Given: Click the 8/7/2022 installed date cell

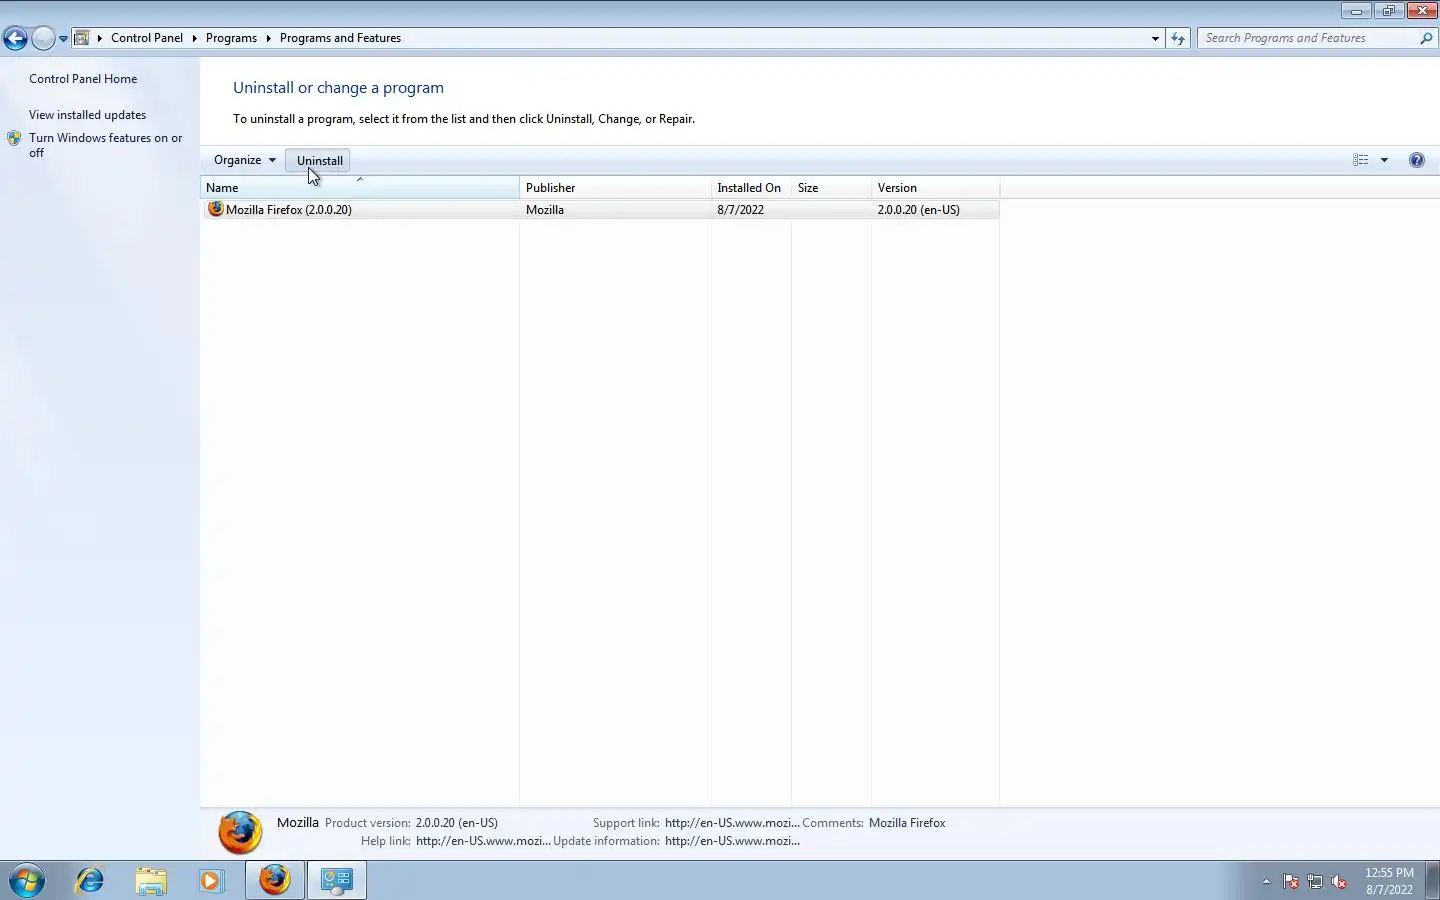Looking at the screenshot, I should click(740, 210).
